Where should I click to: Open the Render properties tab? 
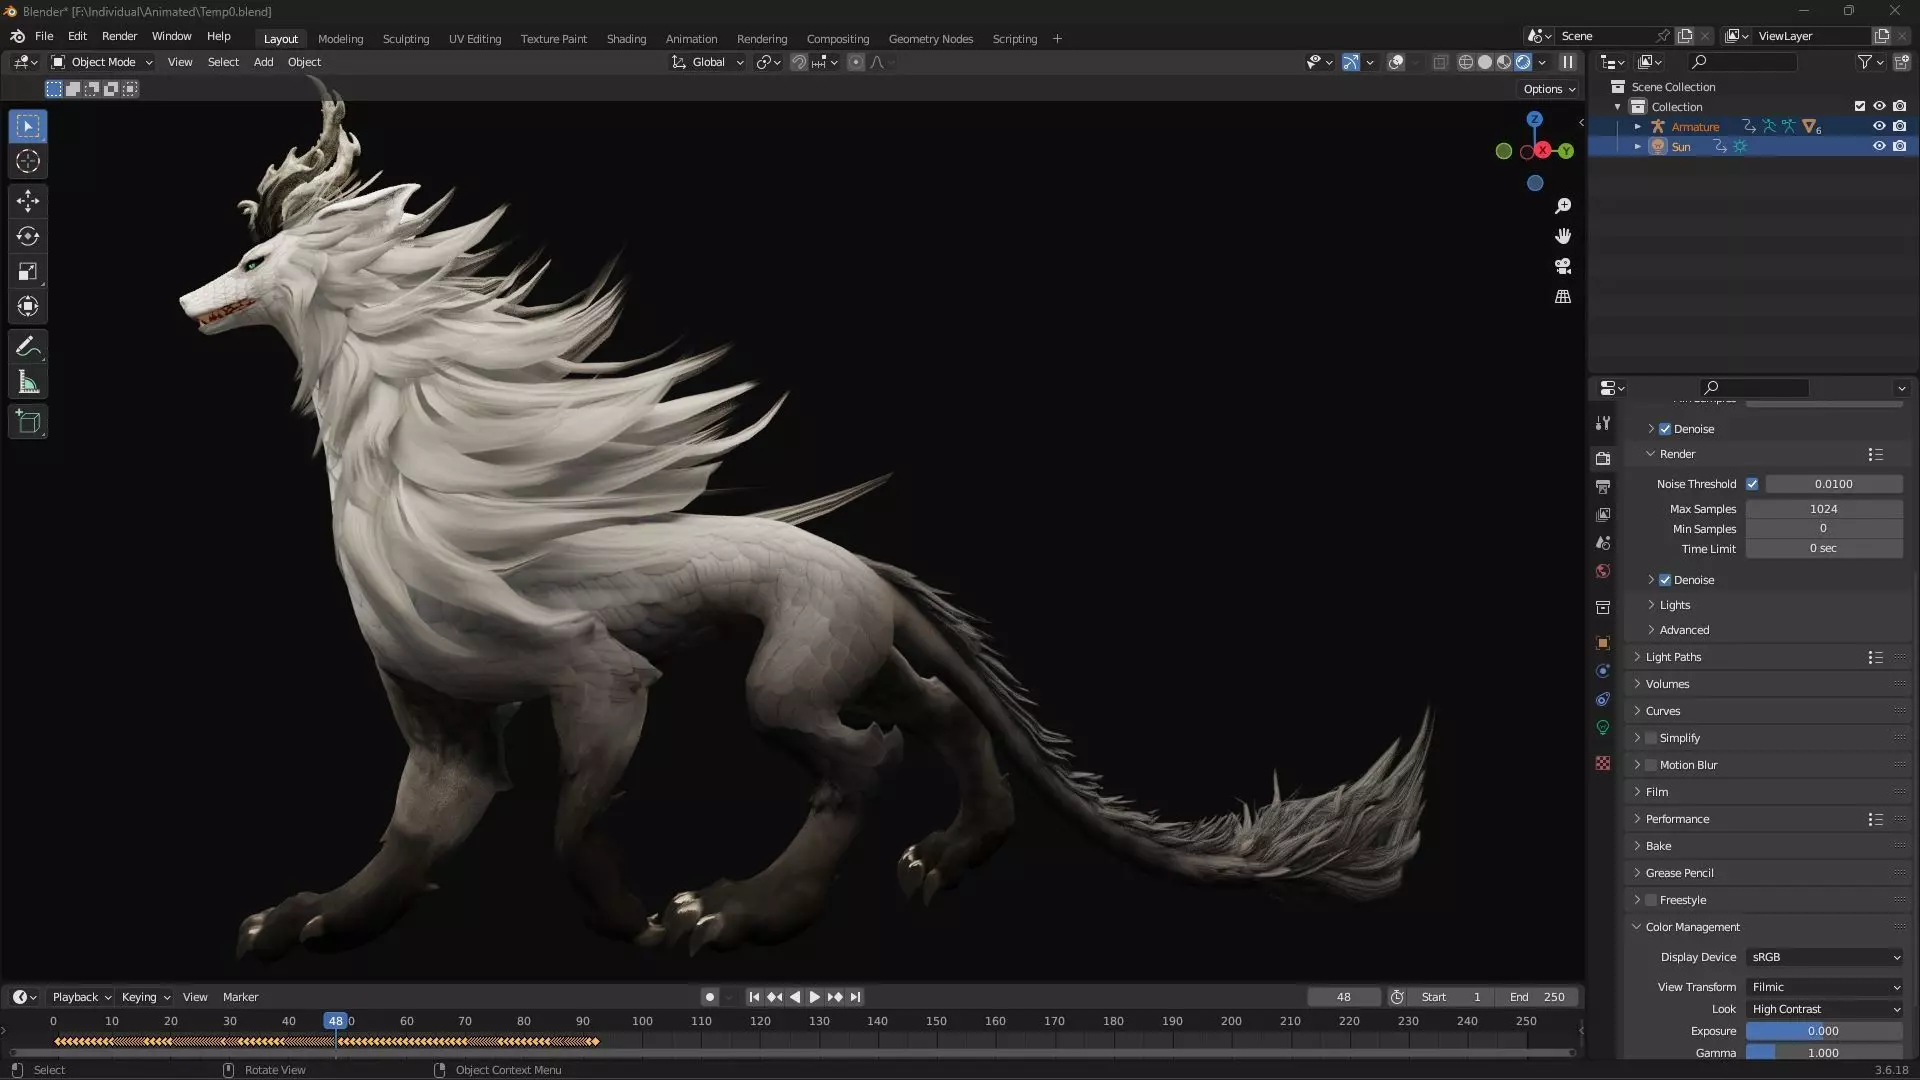coord(1603,458)
